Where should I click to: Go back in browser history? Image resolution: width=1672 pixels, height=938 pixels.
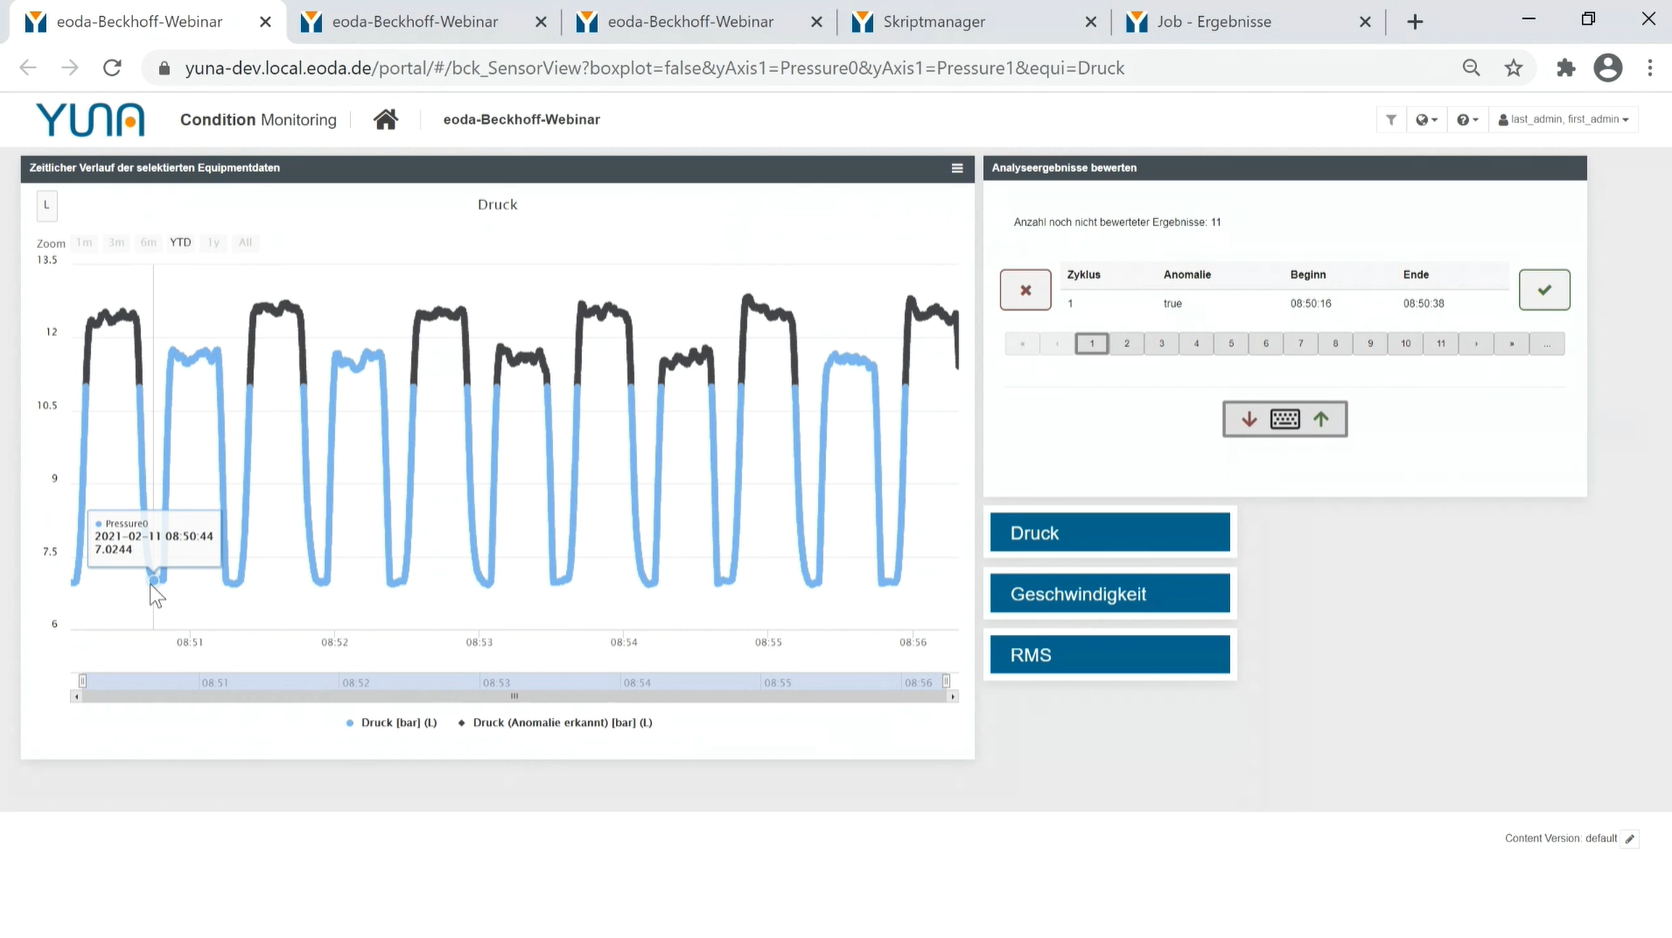tap(28, 68)
